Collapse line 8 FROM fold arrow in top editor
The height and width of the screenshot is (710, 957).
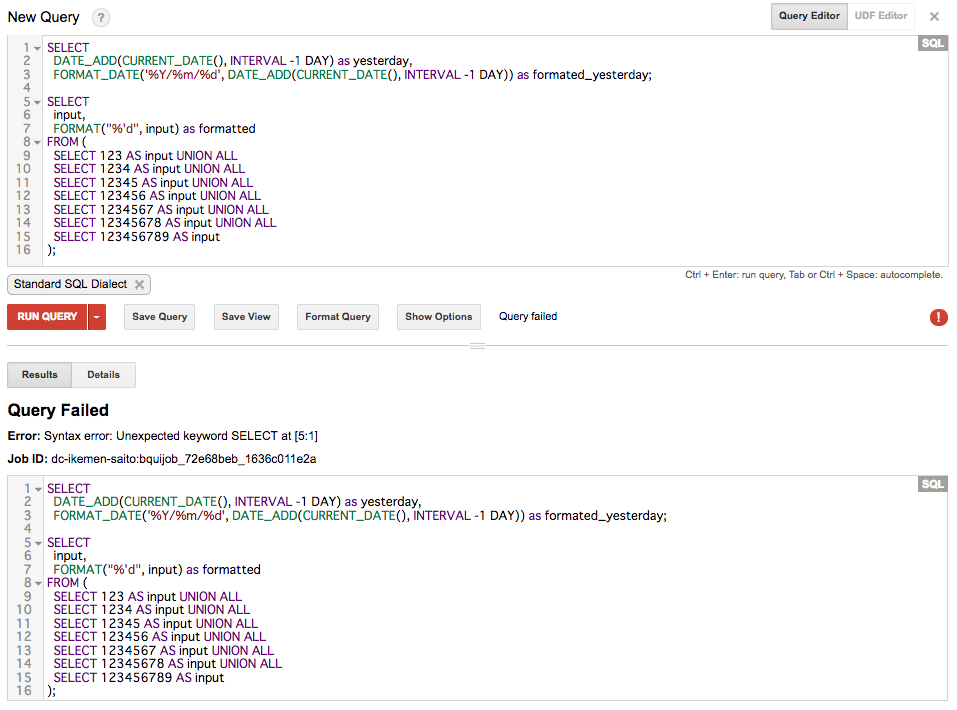37,142
